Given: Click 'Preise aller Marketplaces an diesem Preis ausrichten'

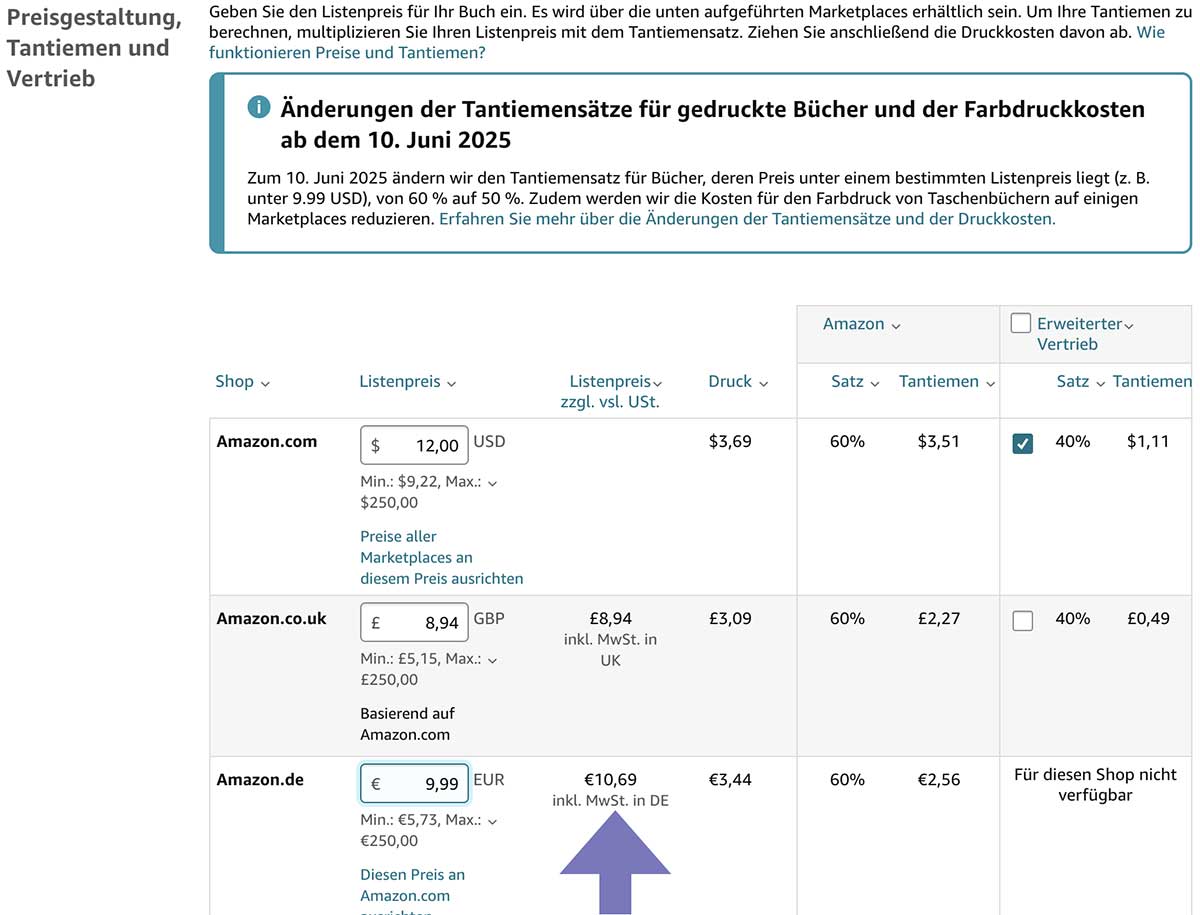Looking at the screenshot, I should coord(441,557).
